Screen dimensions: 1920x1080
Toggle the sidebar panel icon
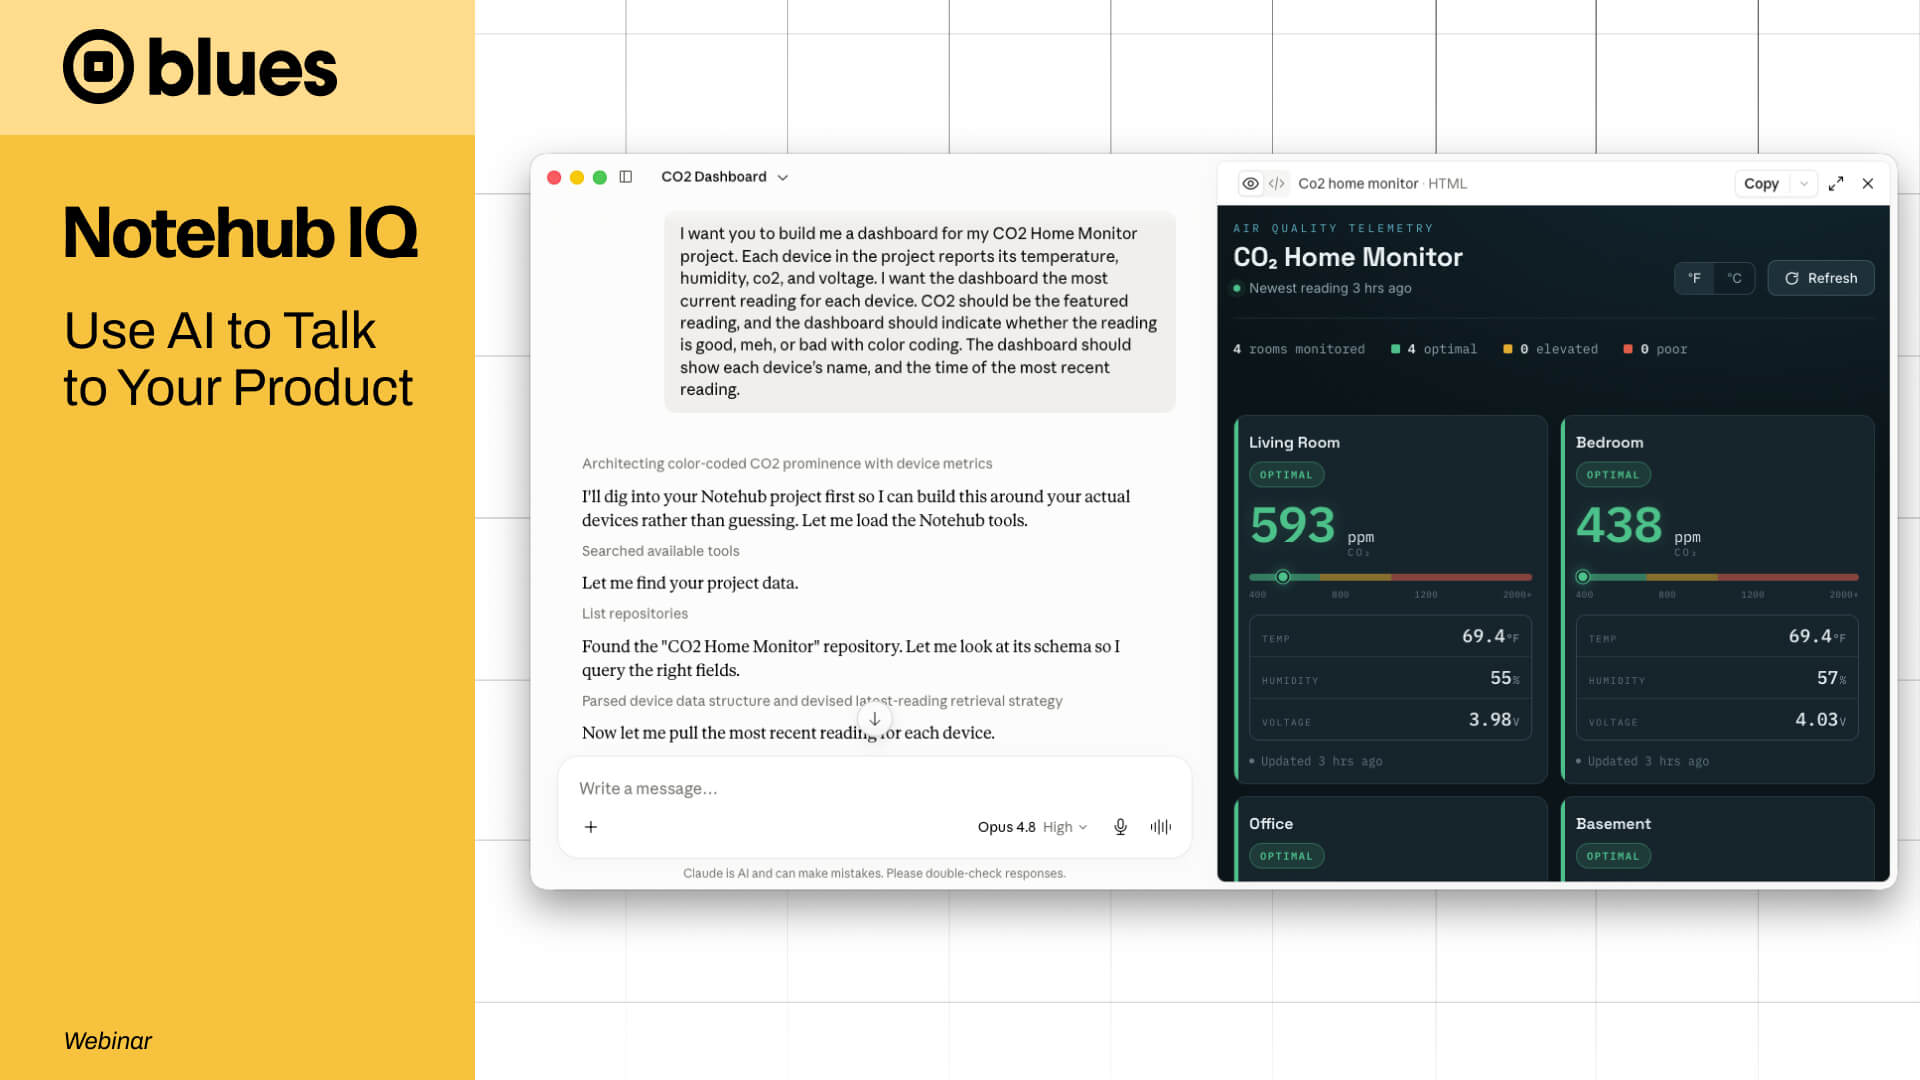tap(626, 177)
